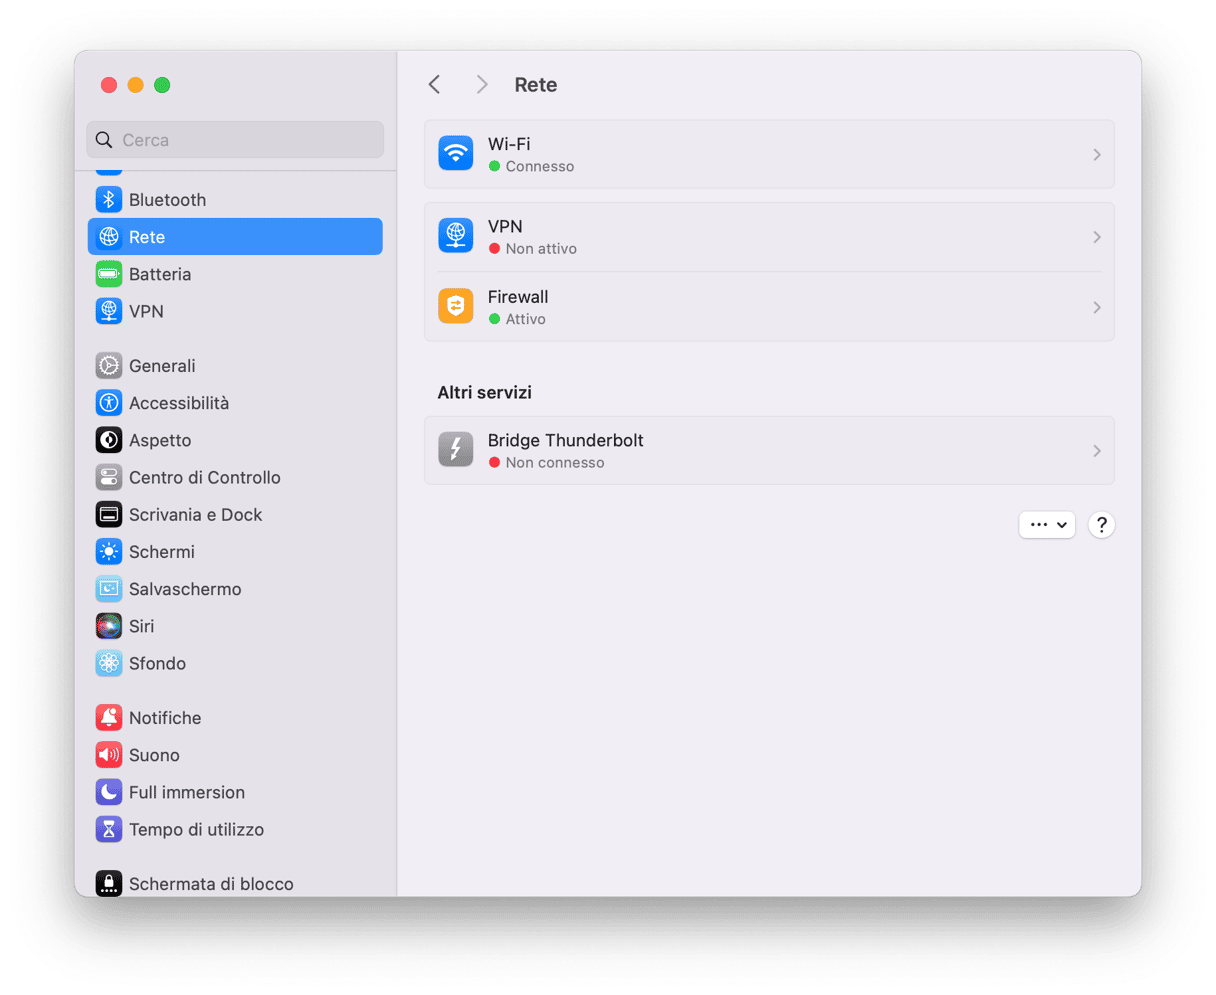Viewport: 1216px width, 995px height.
Task: Click the Tempo di utilizzo hourglass icon
Action: (109, 829)
